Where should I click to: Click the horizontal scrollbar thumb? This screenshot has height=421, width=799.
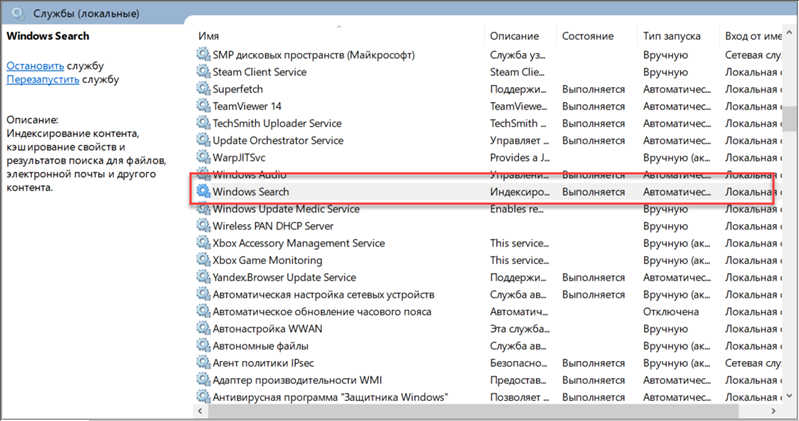point(473,411)
